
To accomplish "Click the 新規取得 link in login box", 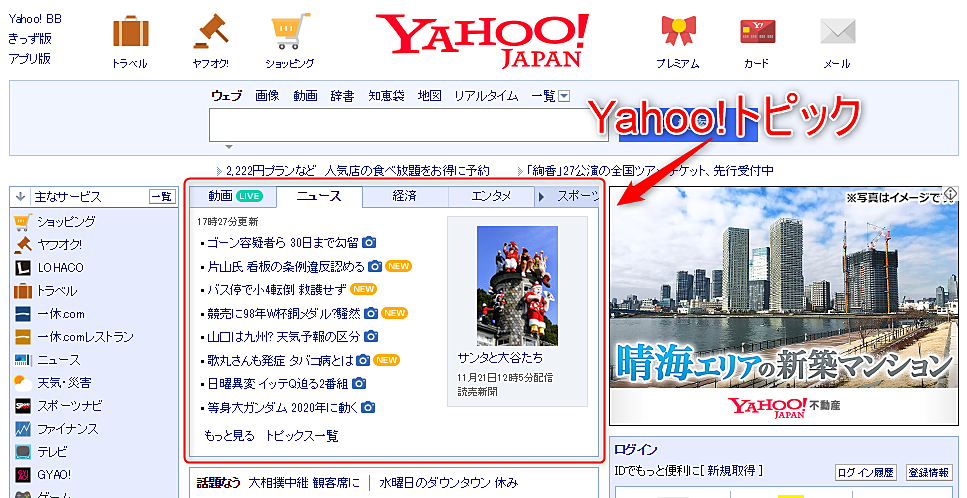I will 731,471.
